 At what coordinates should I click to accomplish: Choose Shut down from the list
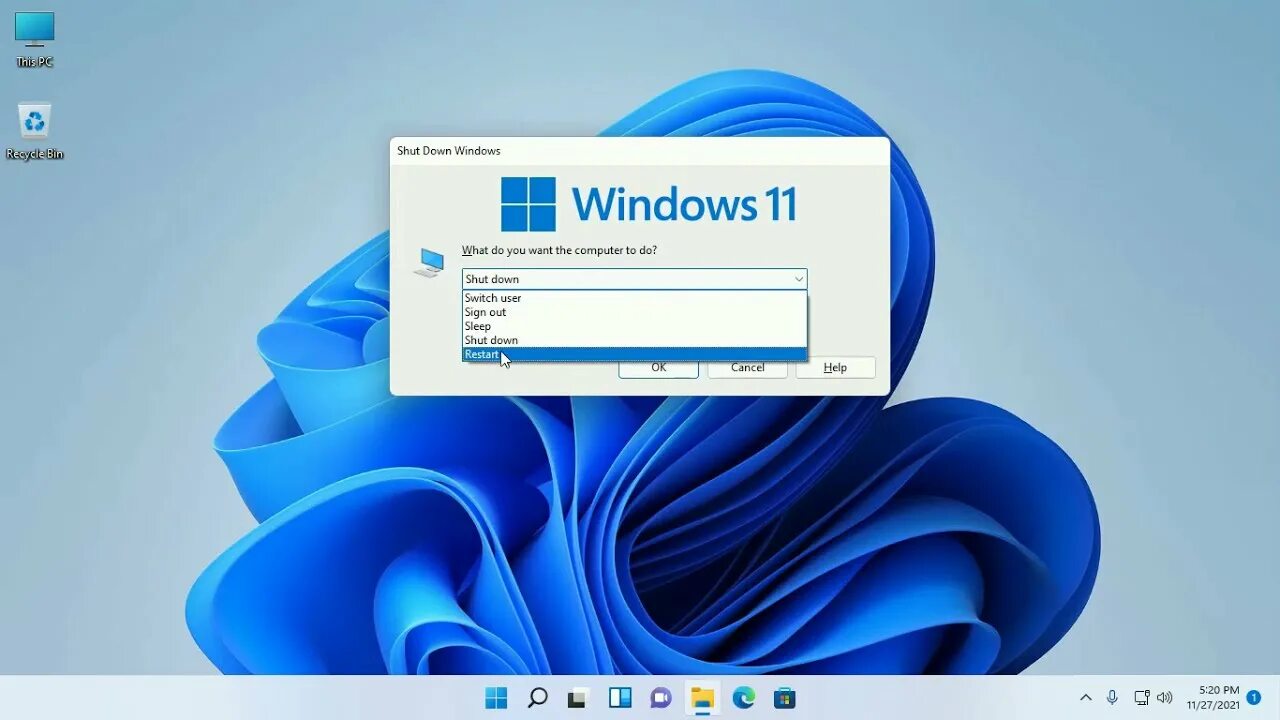[634, 340]
